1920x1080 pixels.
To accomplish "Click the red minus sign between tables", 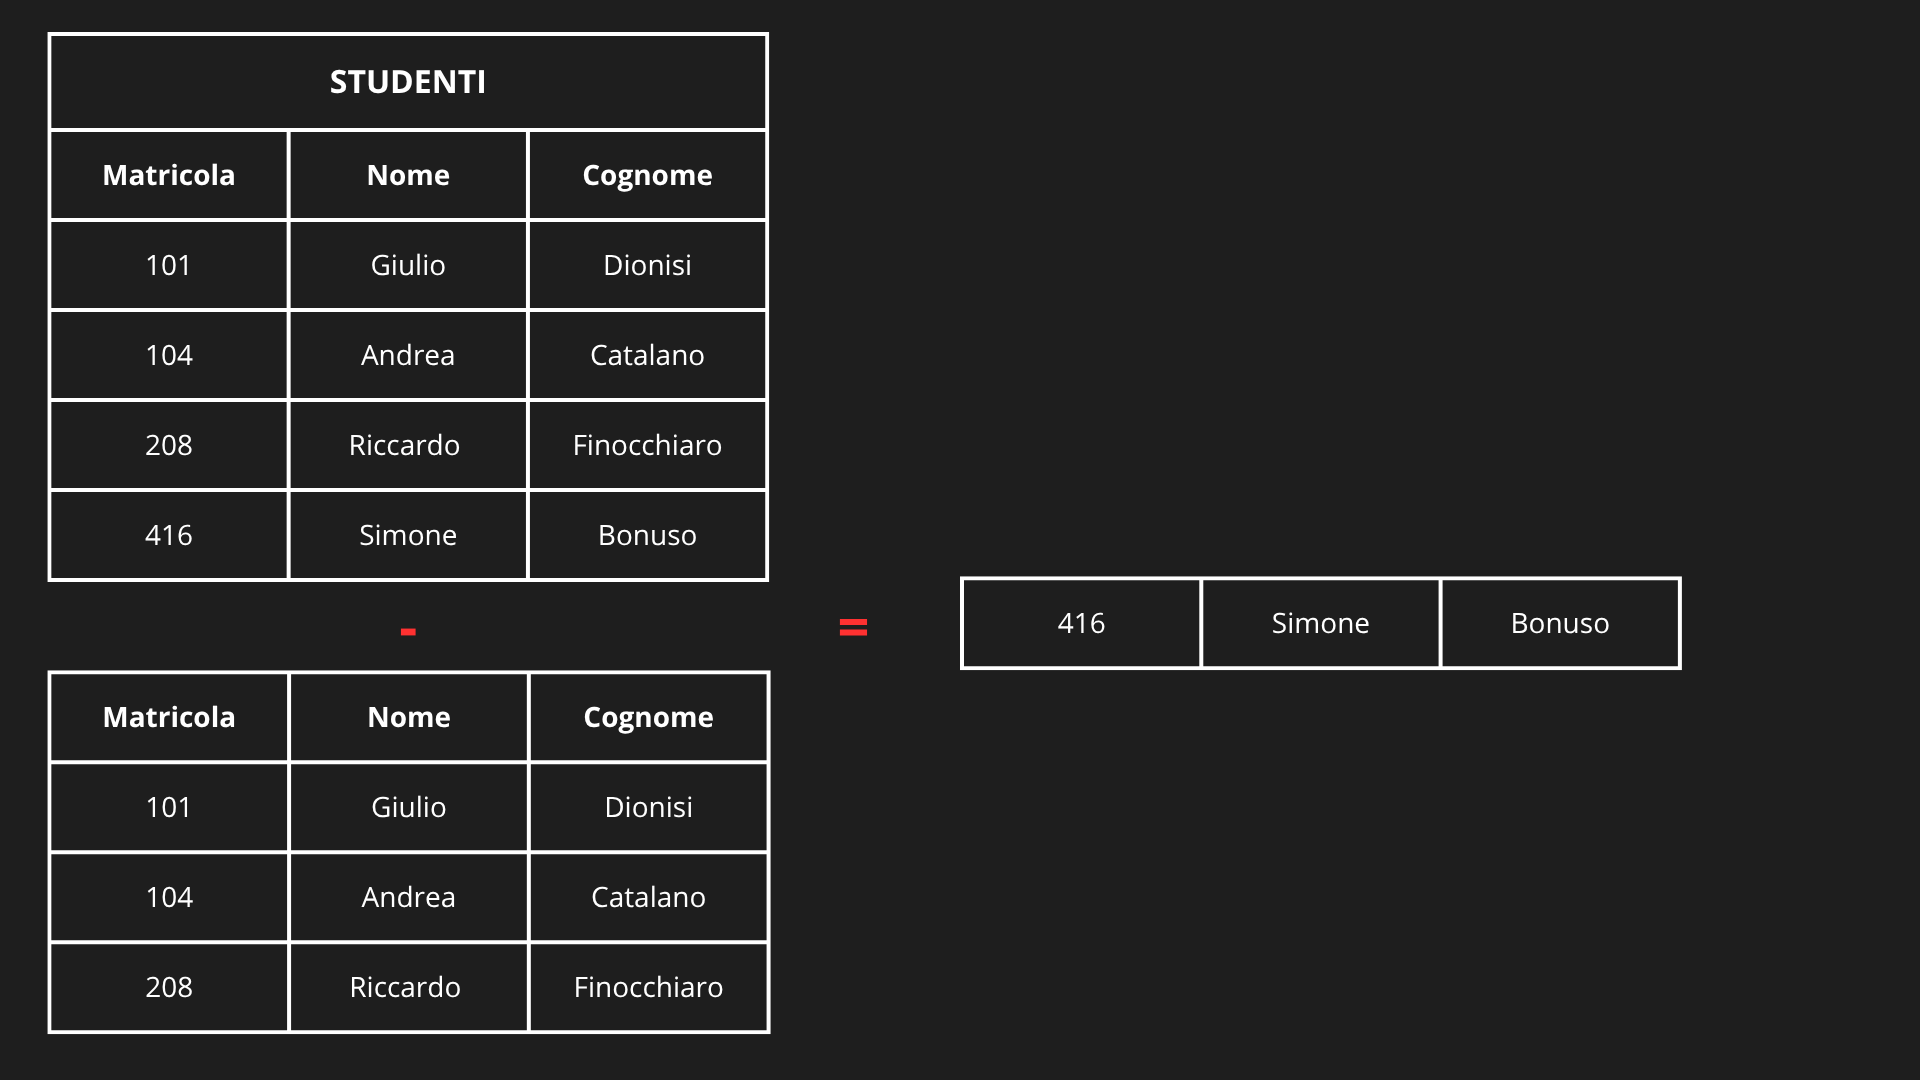I will tap(408, 631).
